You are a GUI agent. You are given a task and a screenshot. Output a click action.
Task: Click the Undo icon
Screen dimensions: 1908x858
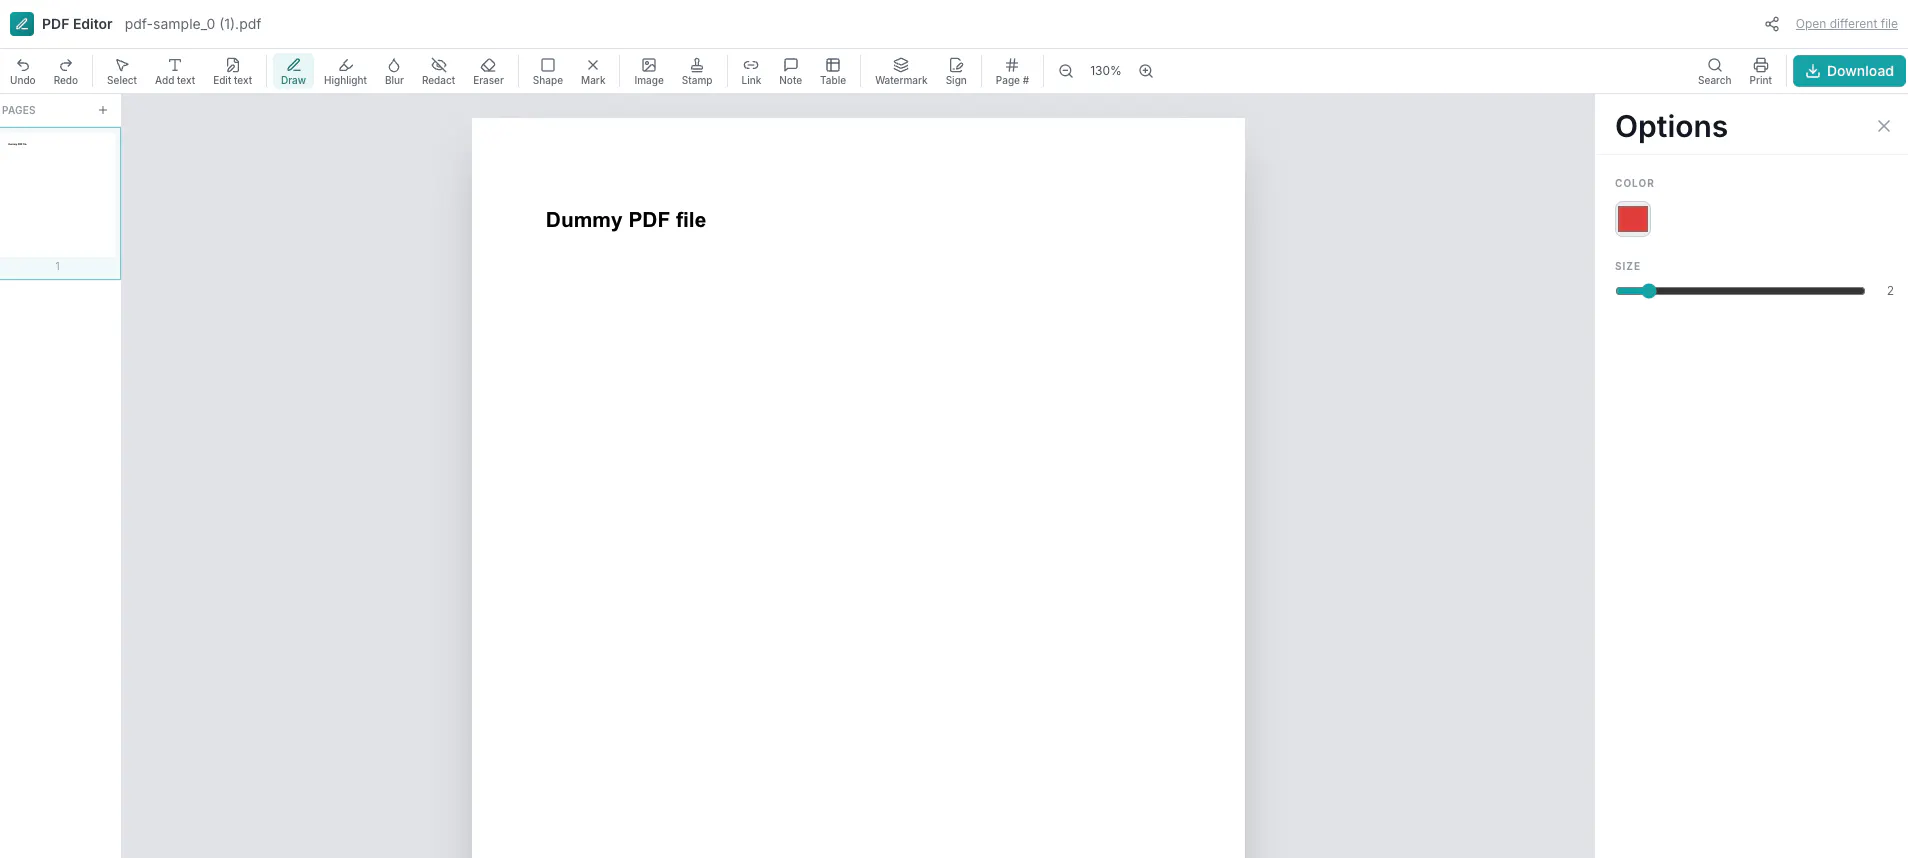22,71
